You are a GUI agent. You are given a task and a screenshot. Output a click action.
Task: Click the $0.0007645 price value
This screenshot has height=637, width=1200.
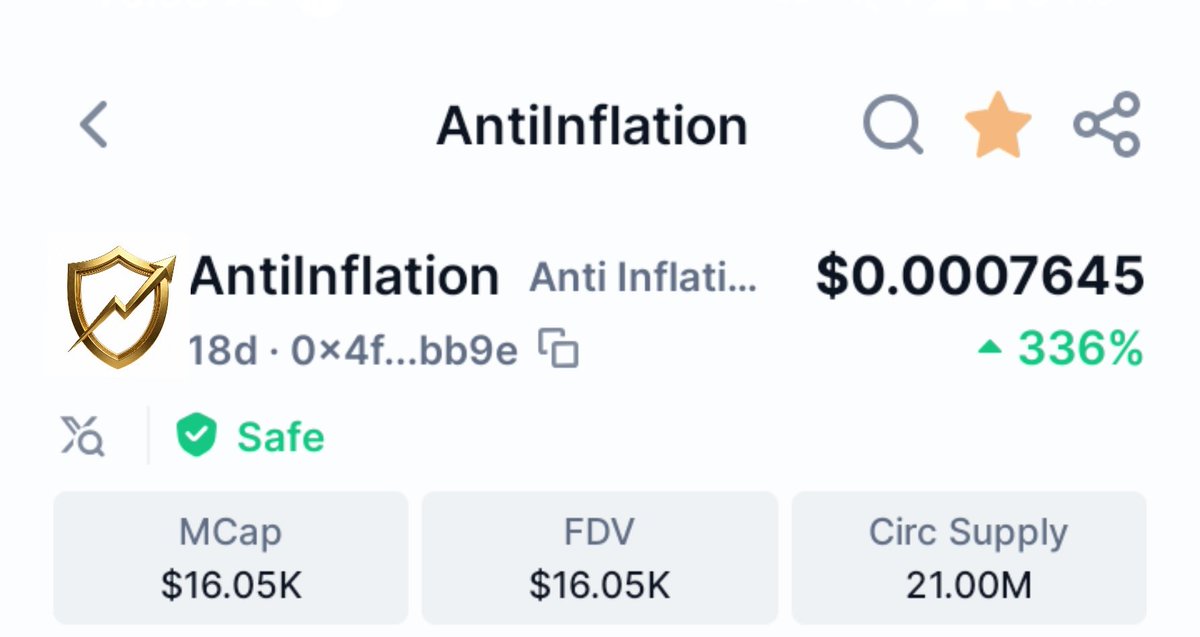pos(980,276)
